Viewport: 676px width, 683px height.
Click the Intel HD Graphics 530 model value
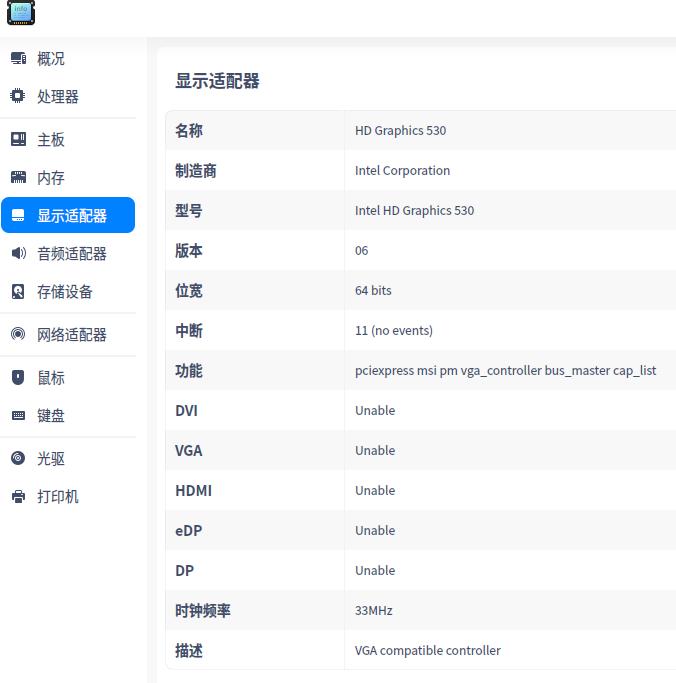pos(414,211)
